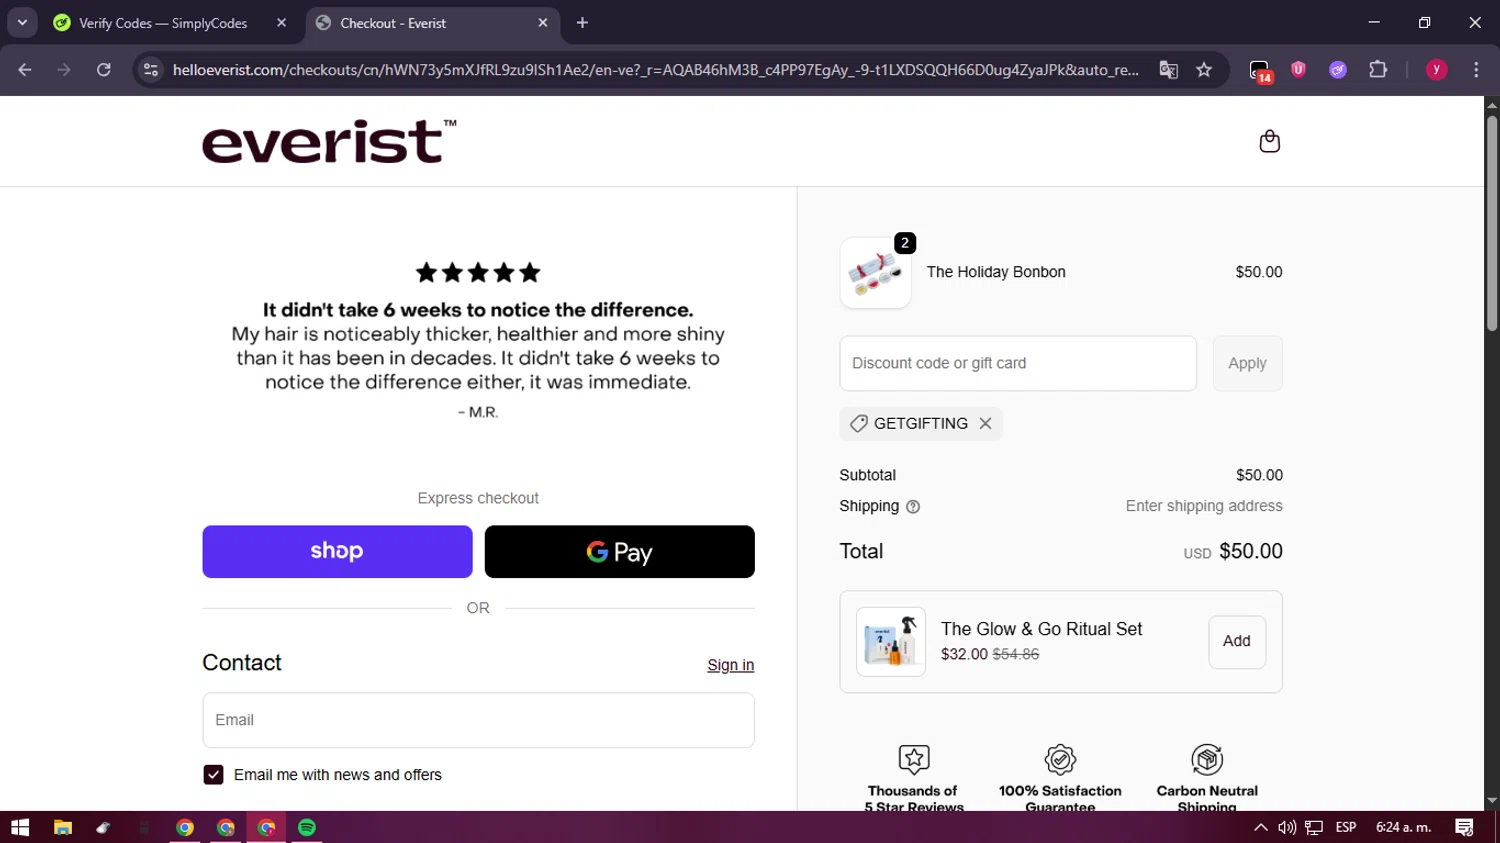The image size is (1500, 843).
Task: Go forward in browser history
Action: [x=64, y=70]
